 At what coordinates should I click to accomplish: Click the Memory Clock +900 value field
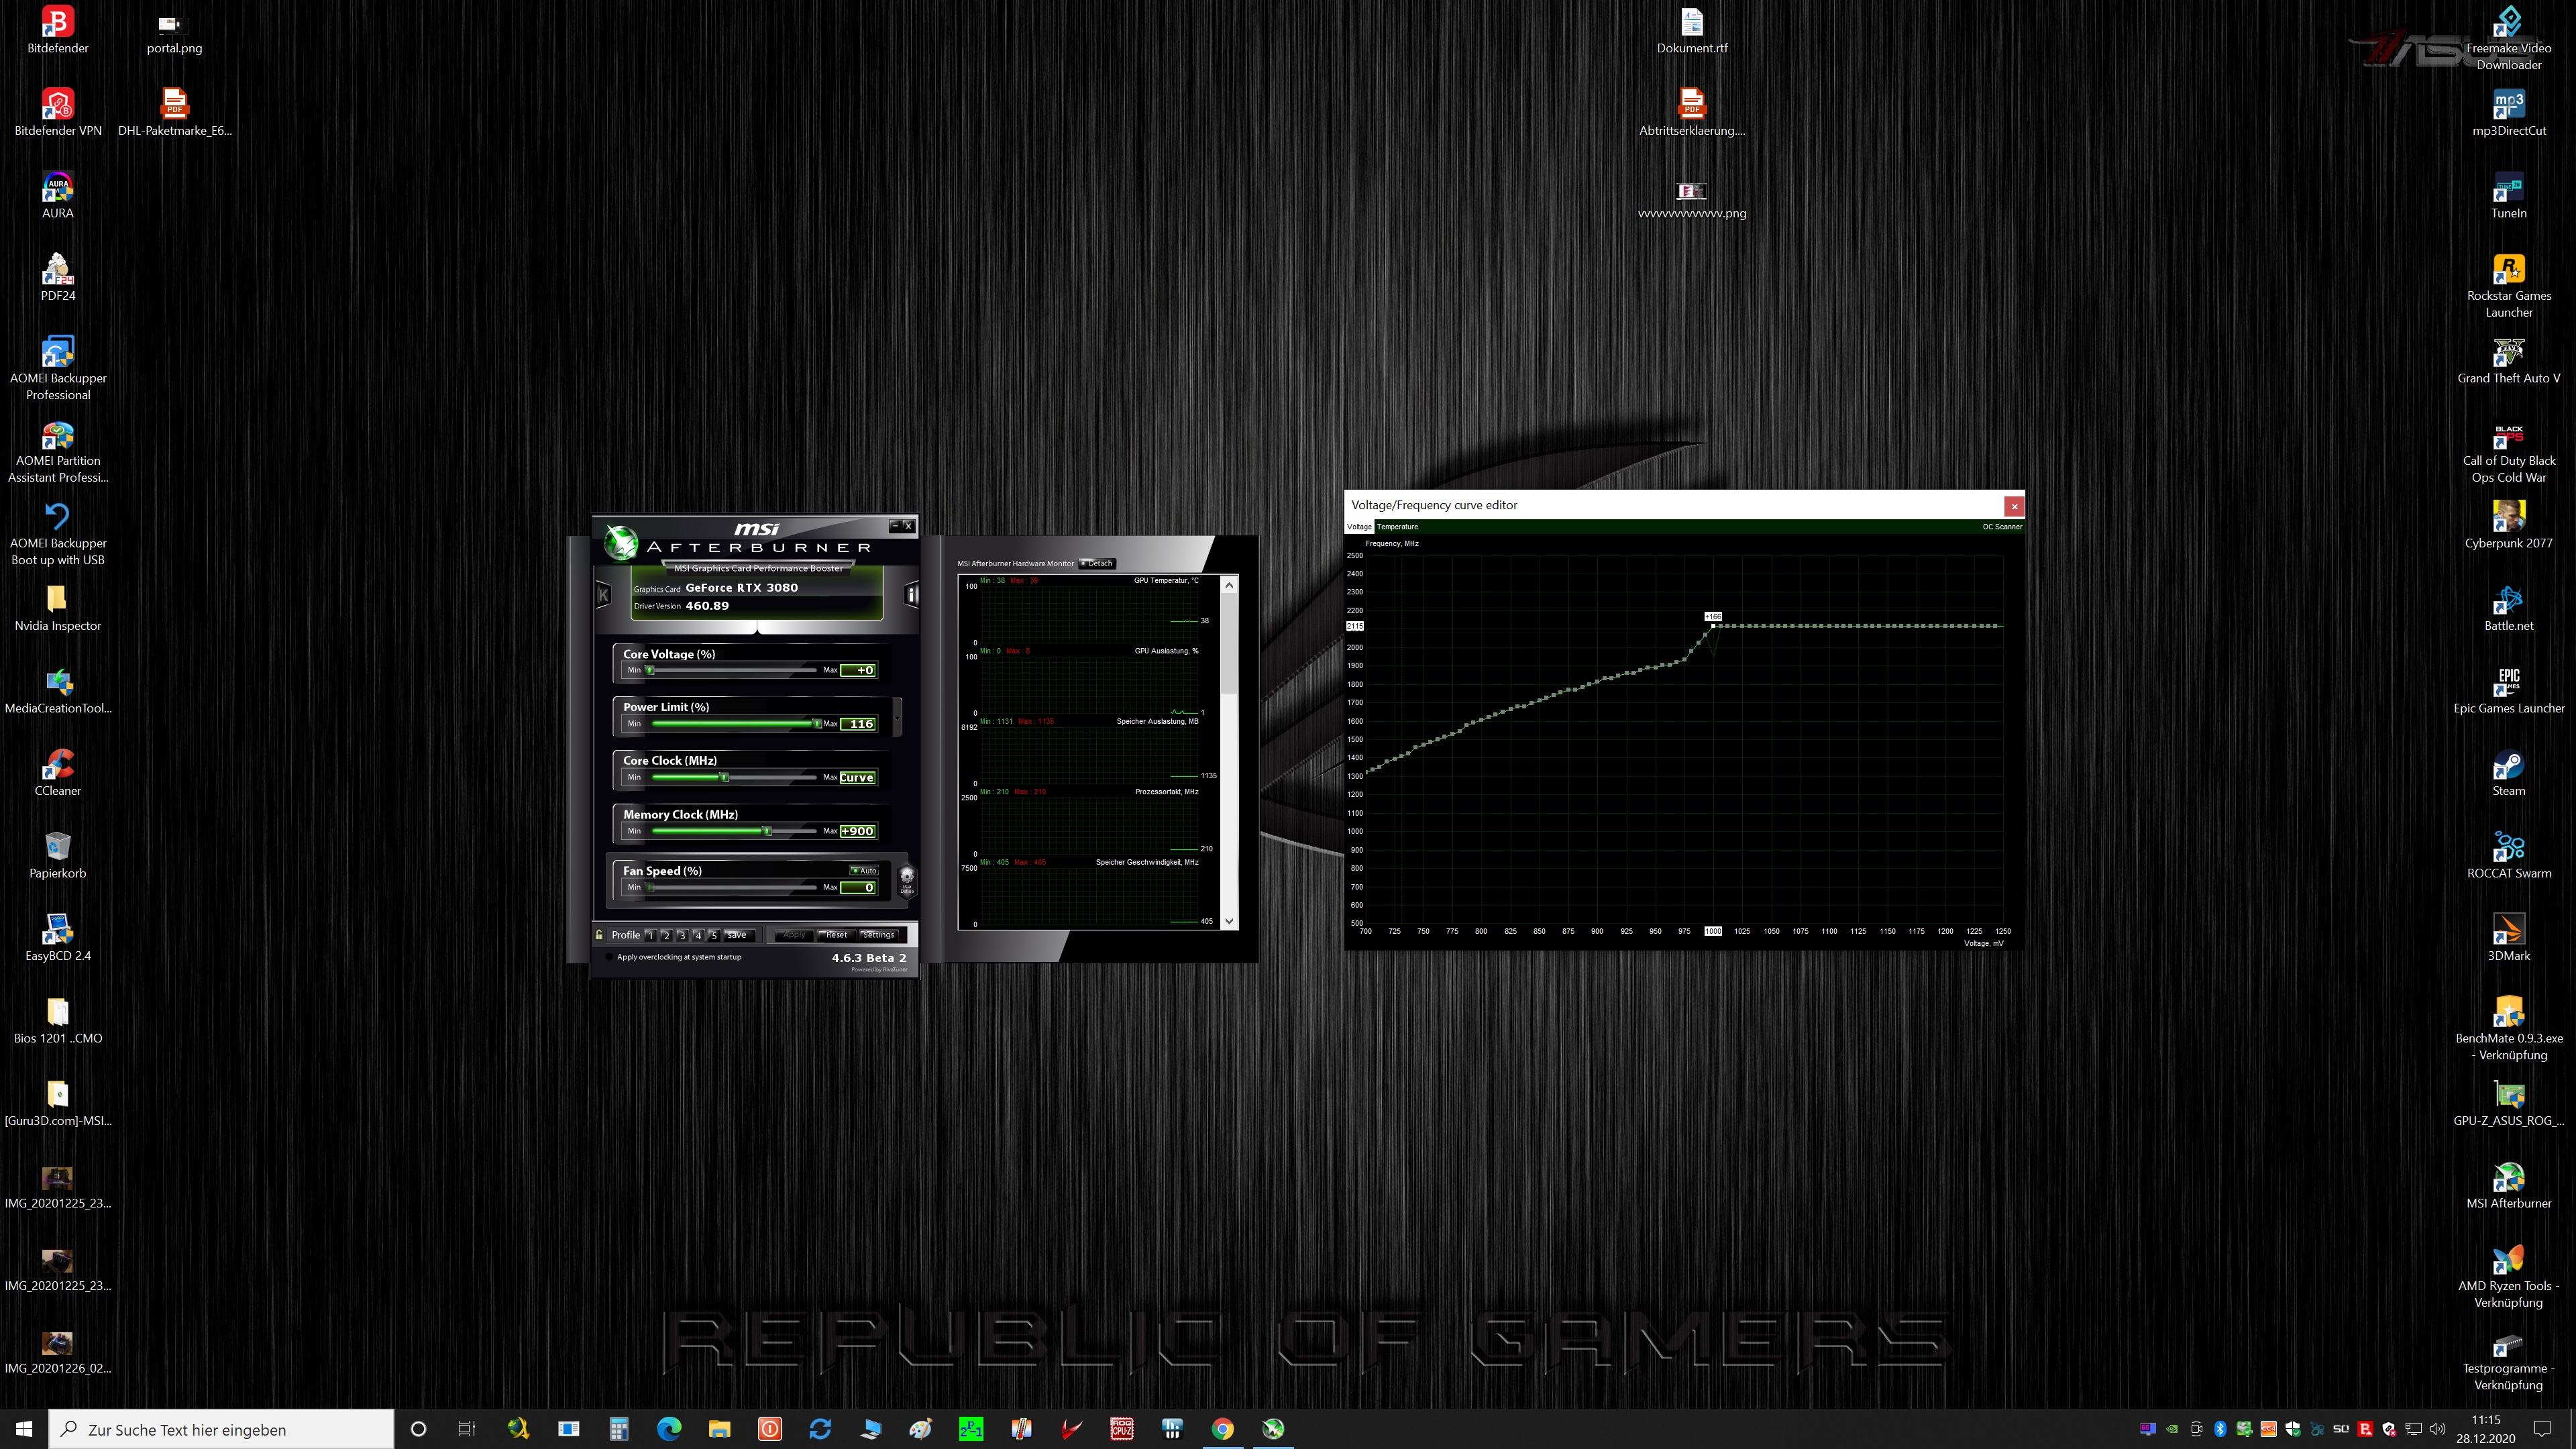pos(859,831)
